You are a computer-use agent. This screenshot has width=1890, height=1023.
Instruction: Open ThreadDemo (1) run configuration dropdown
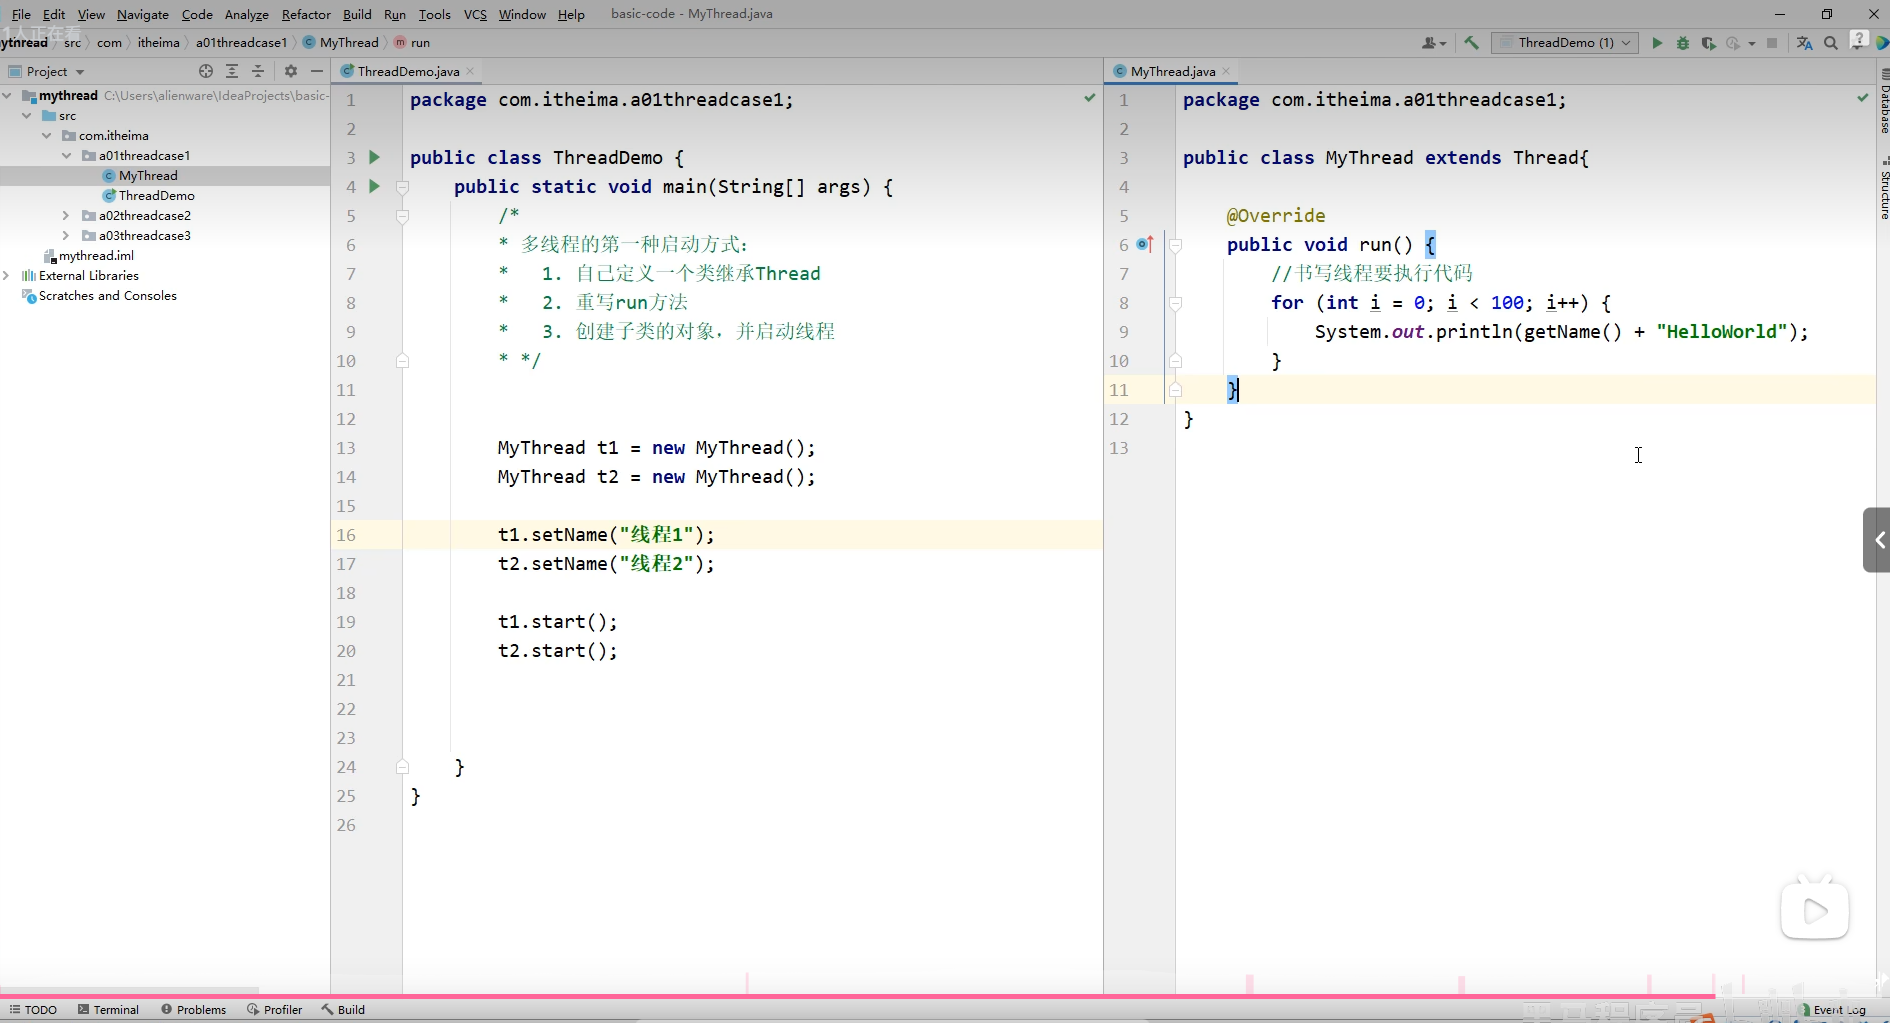(x=1565, y=43)
